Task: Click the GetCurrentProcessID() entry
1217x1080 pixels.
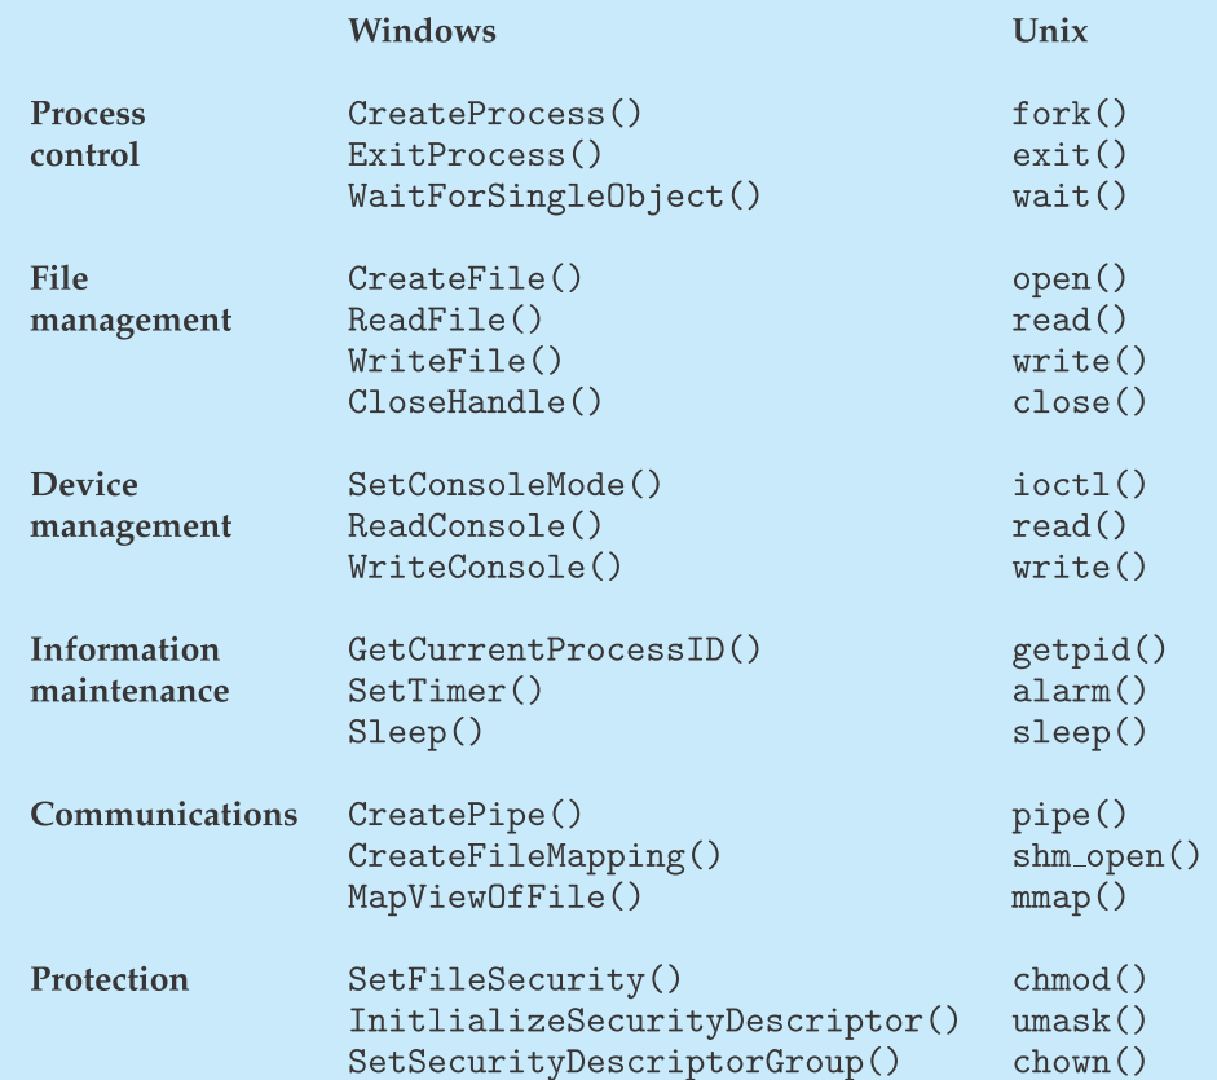Action: [x=554, y=650]
